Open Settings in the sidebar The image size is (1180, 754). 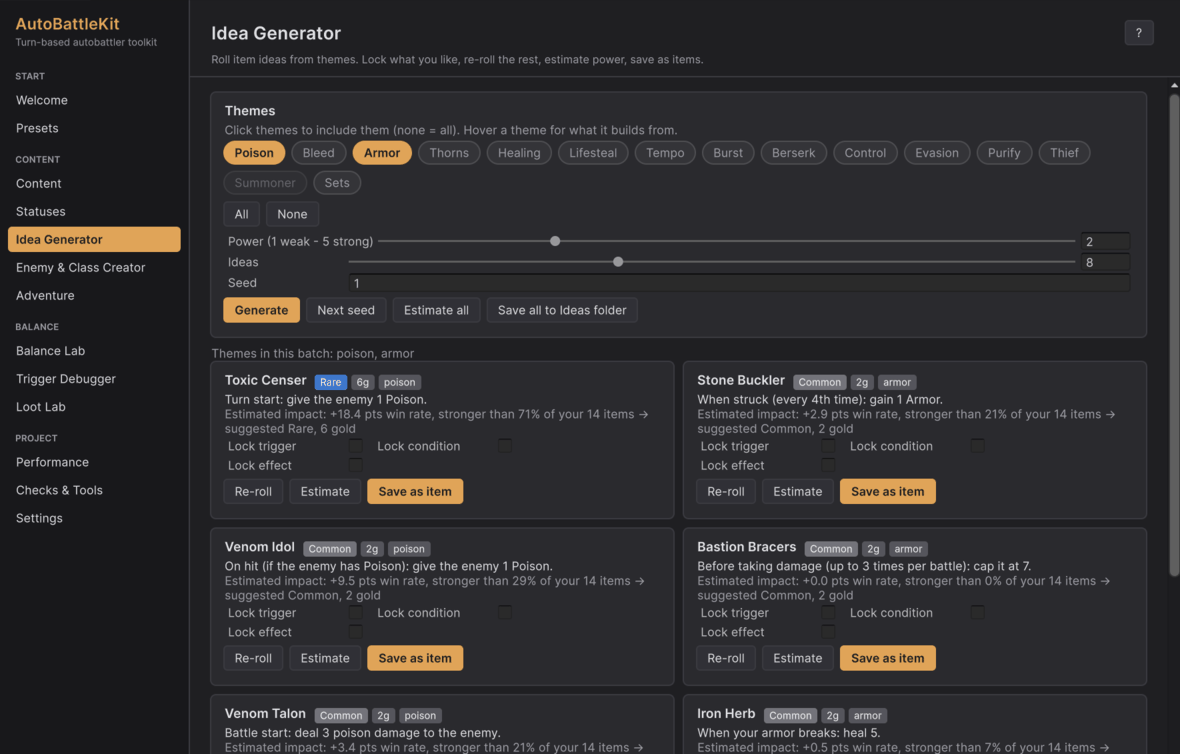tap(94, 518)
